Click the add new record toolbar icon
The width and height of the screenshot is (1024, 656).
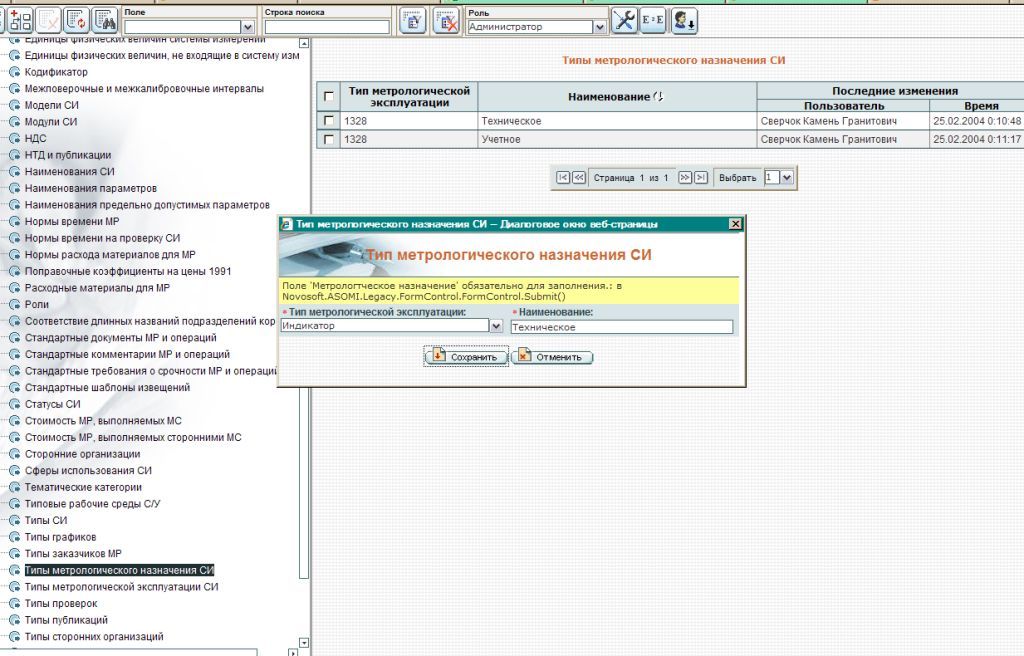coord(20,20)
